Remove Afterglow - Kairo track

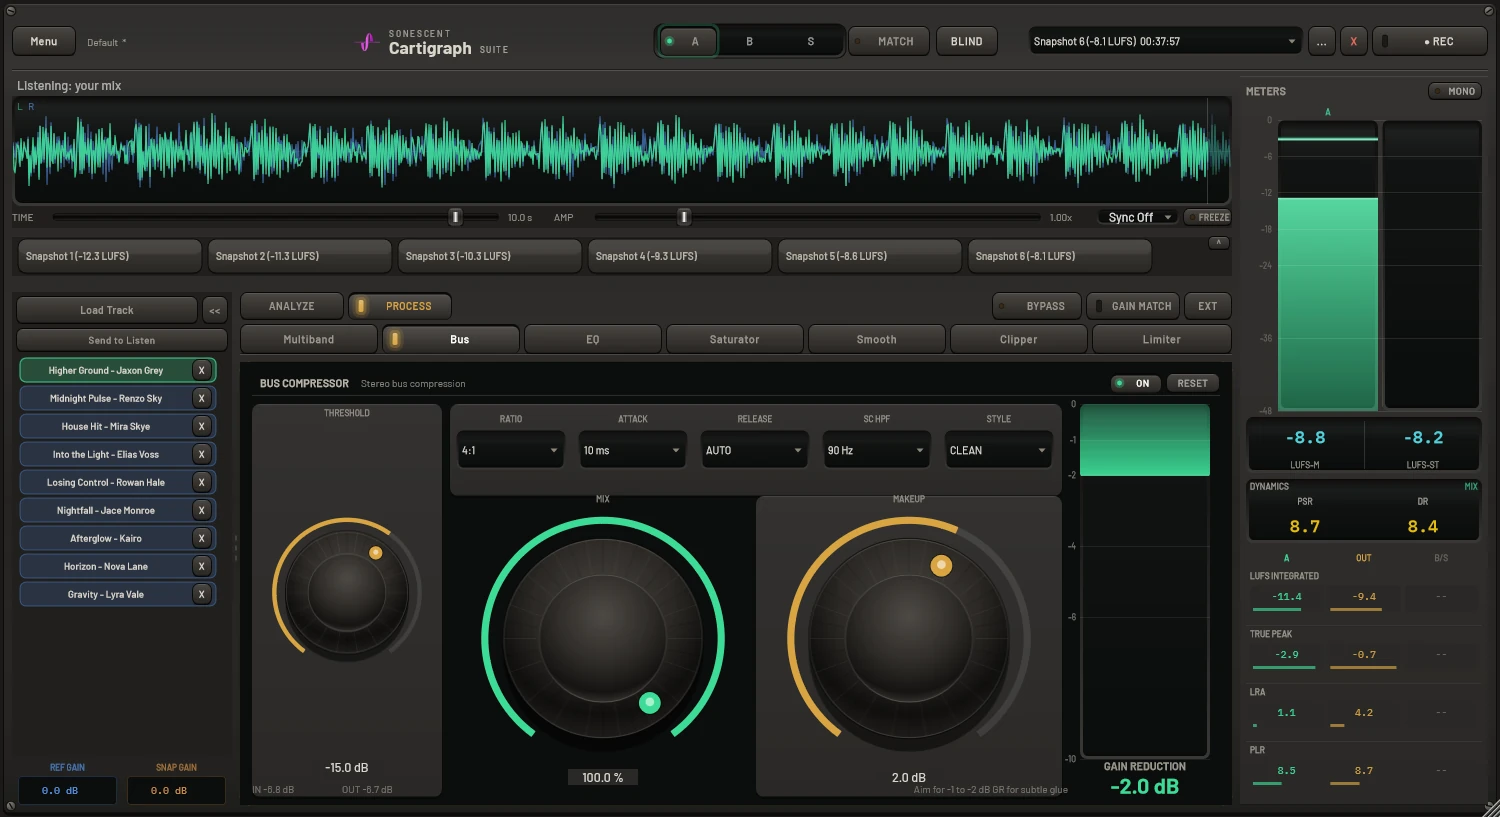(202, 538)
